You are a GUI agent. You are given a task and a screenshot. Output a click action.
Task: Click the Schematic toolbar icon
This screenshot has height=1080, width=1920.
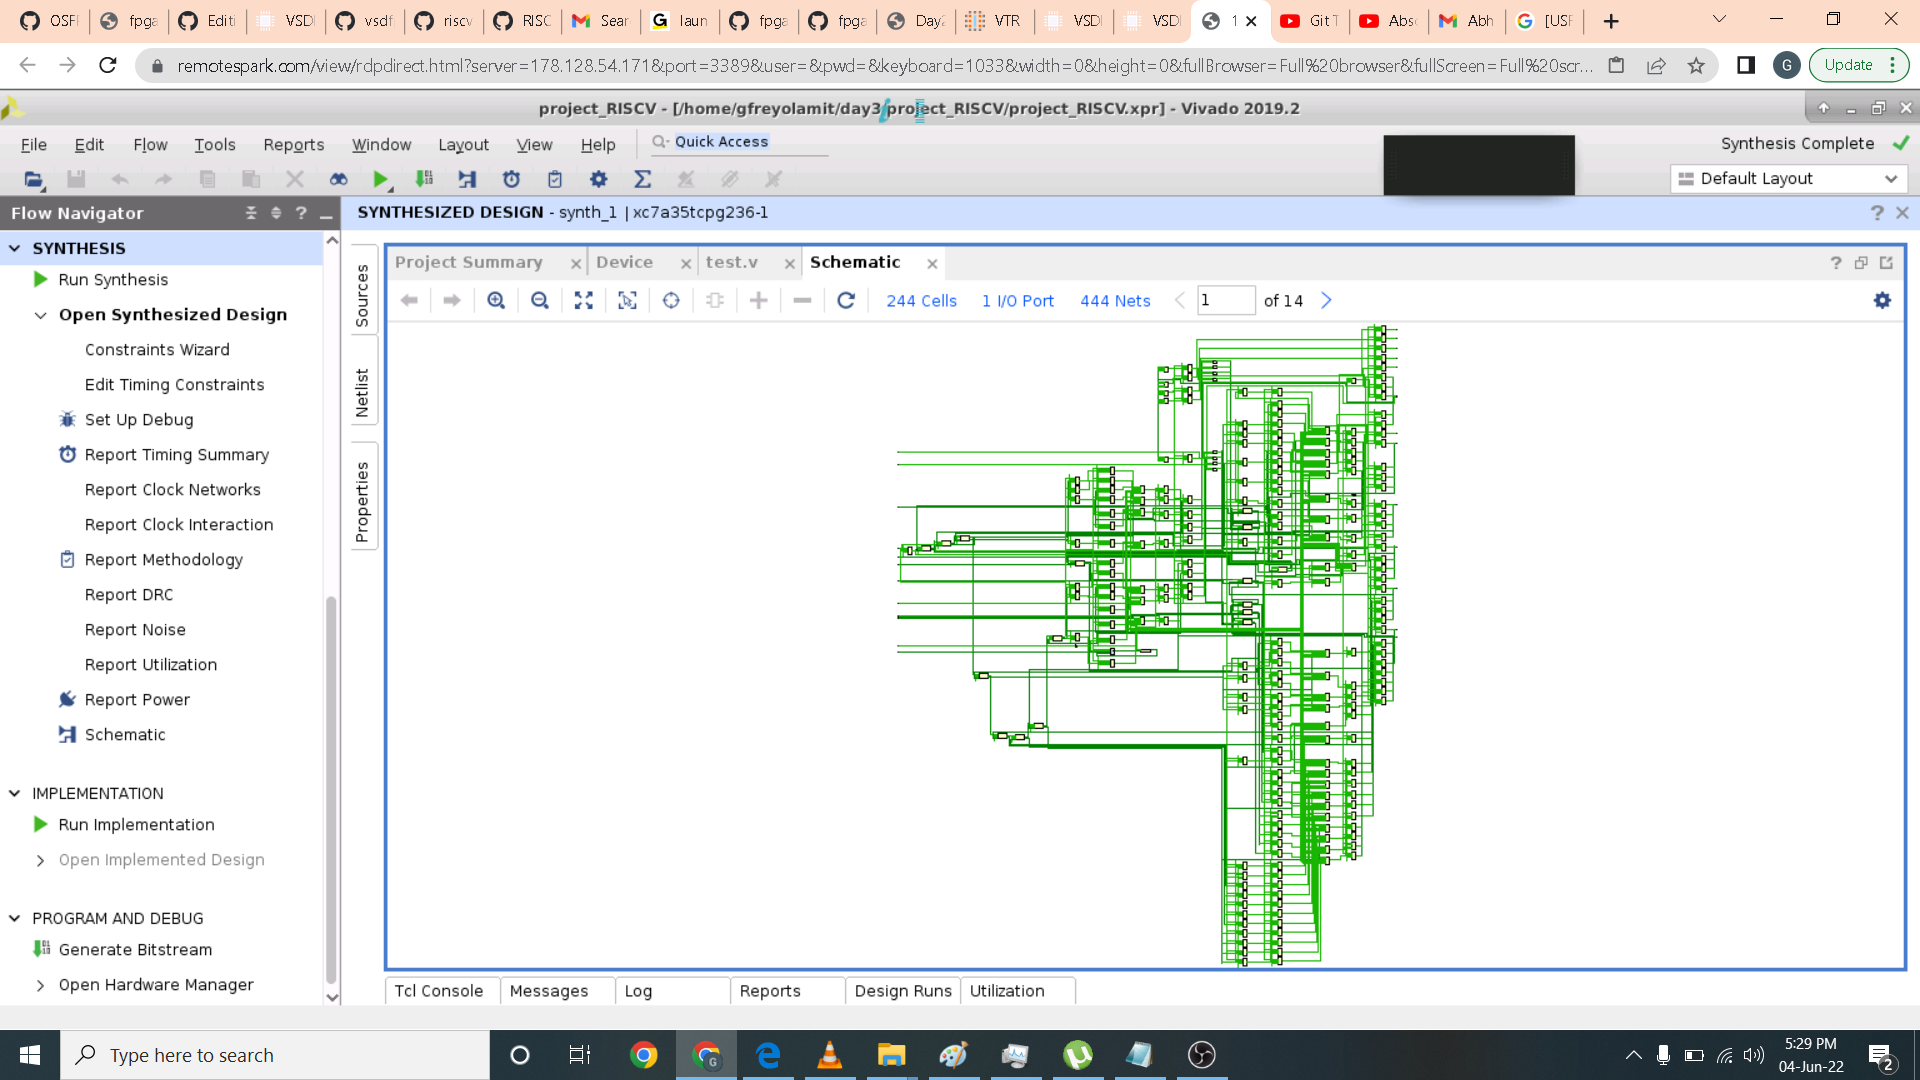tap(467, 179)
